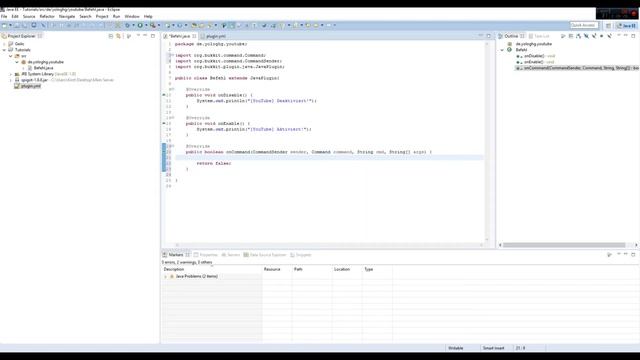Open the External Tools dropdown arrow
This screenshot has height=360, width=640.
coord(159,25)
